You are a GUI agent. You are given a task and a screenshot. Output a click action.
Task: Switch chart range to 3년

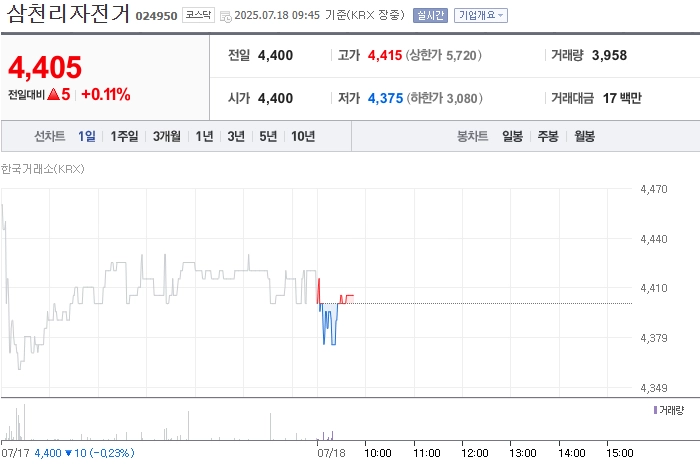point(236,136)
